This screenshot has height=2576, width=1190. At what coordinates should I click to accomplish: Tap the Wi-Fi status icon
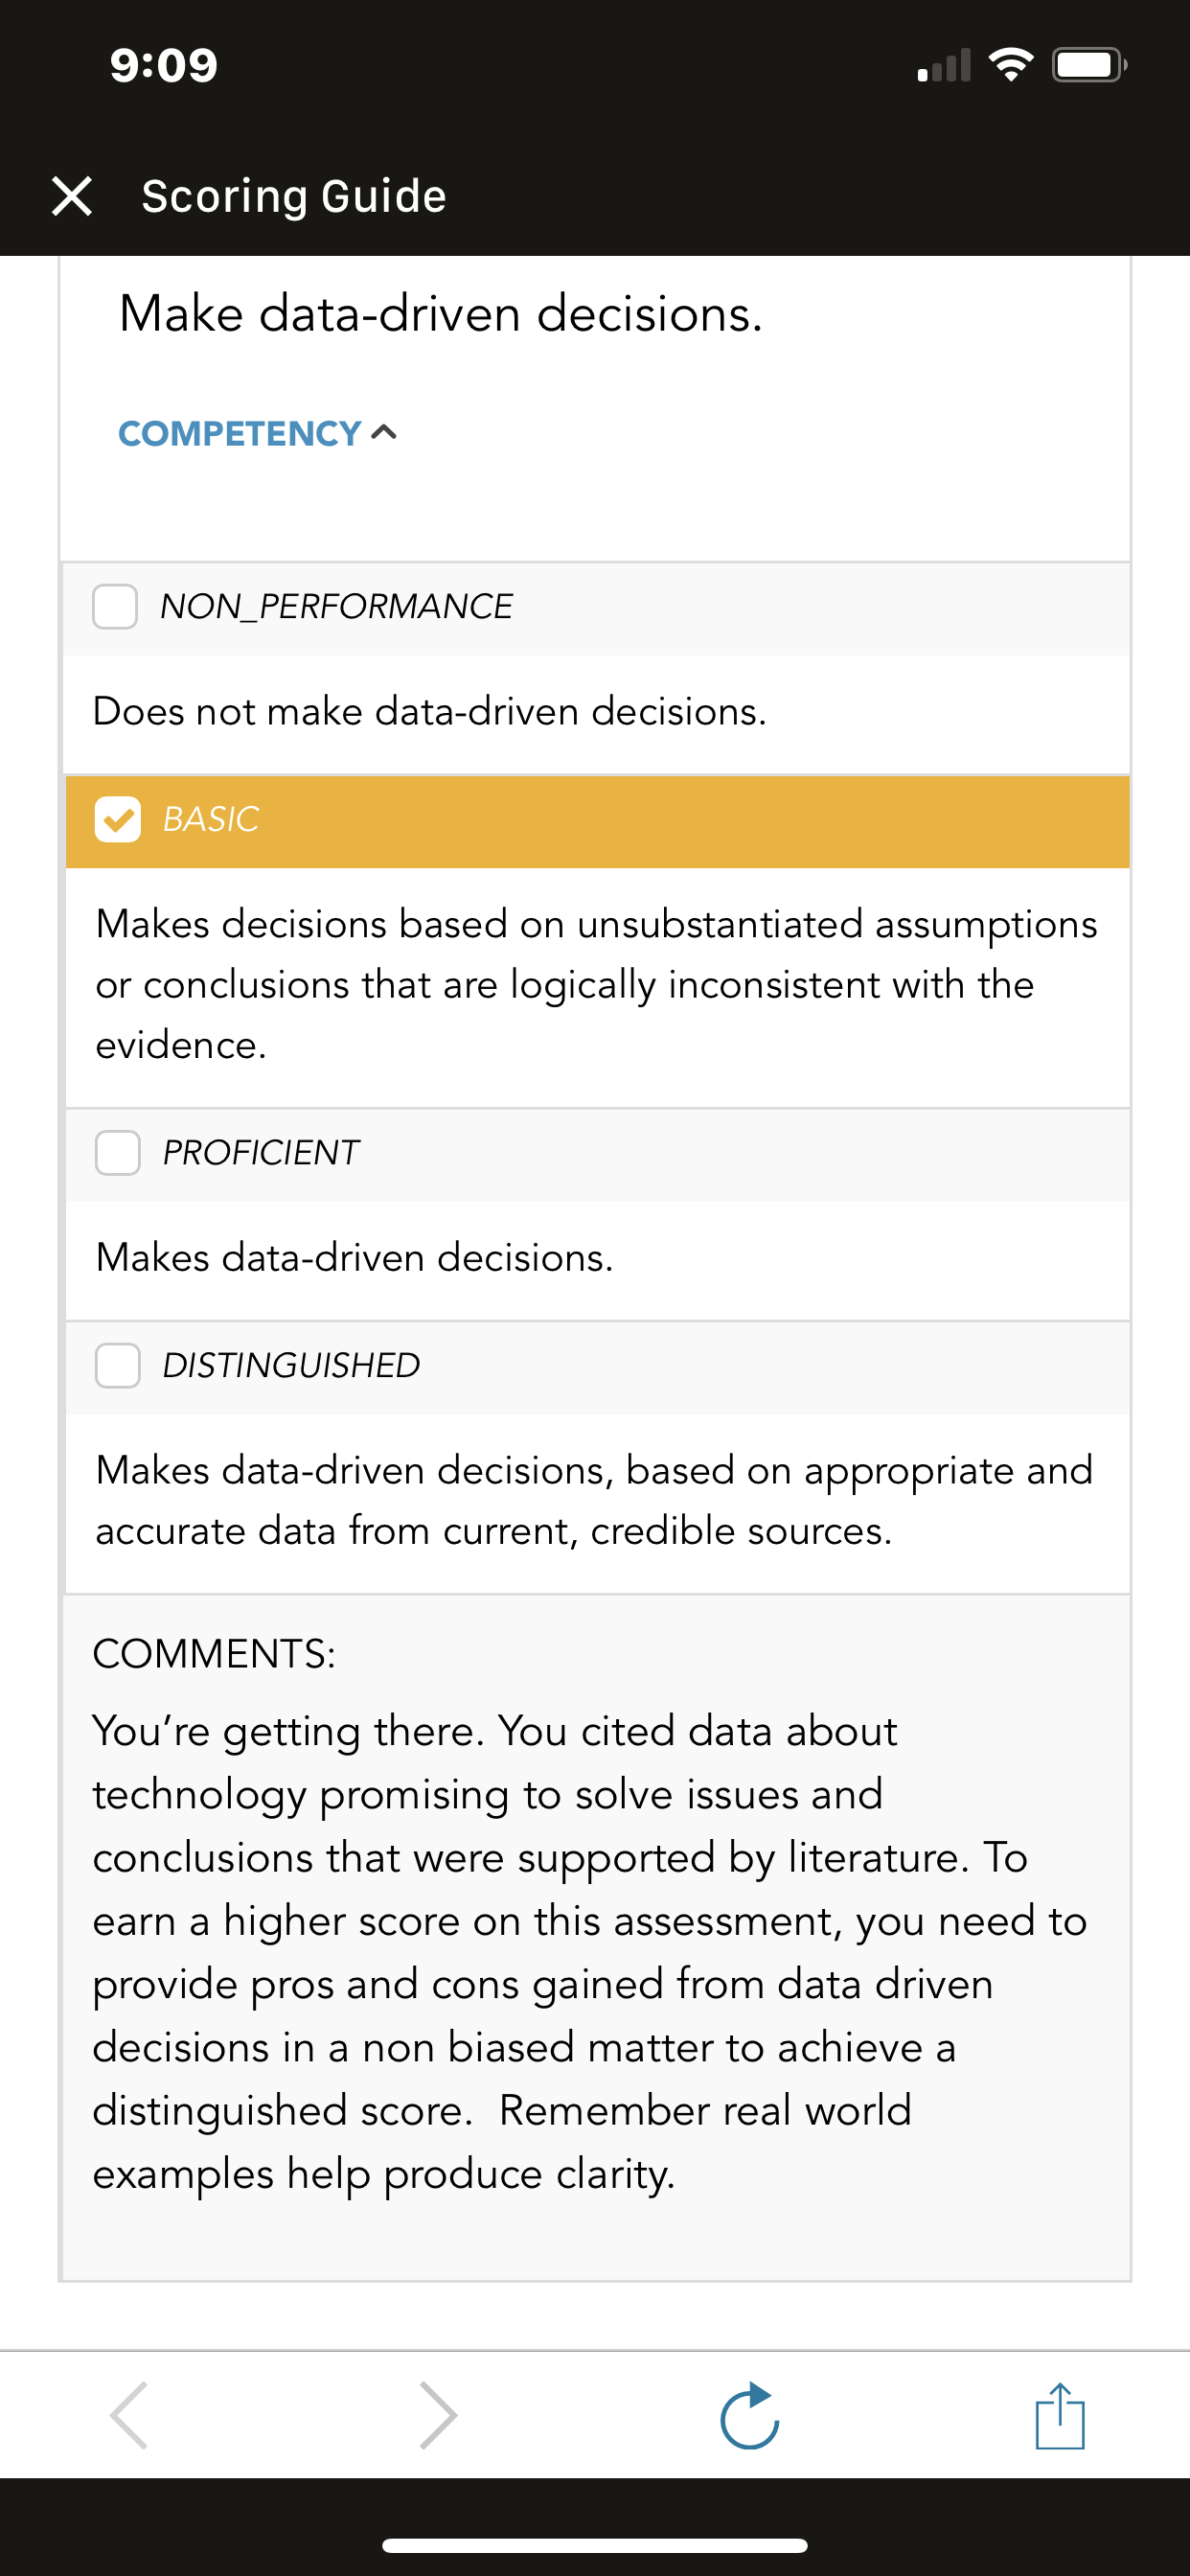[x=1010, y=65]
